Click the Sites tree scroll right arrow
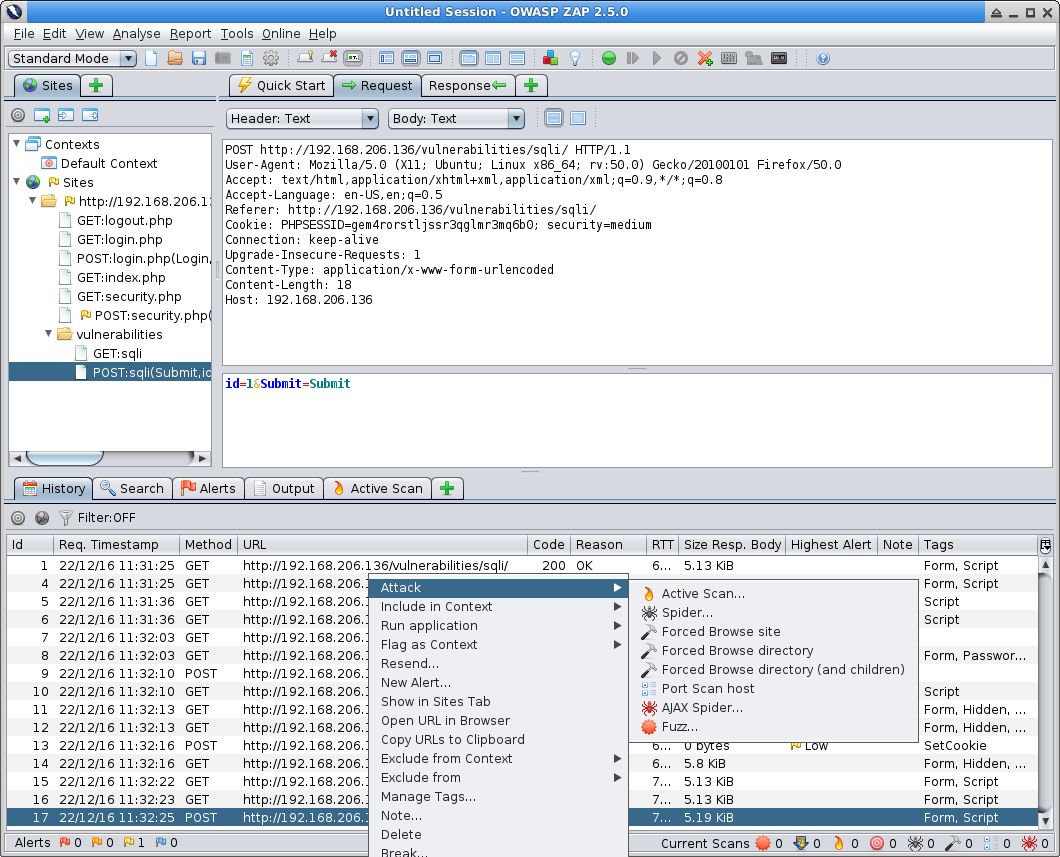This screenshot has height=857, width=1060. 201,458
